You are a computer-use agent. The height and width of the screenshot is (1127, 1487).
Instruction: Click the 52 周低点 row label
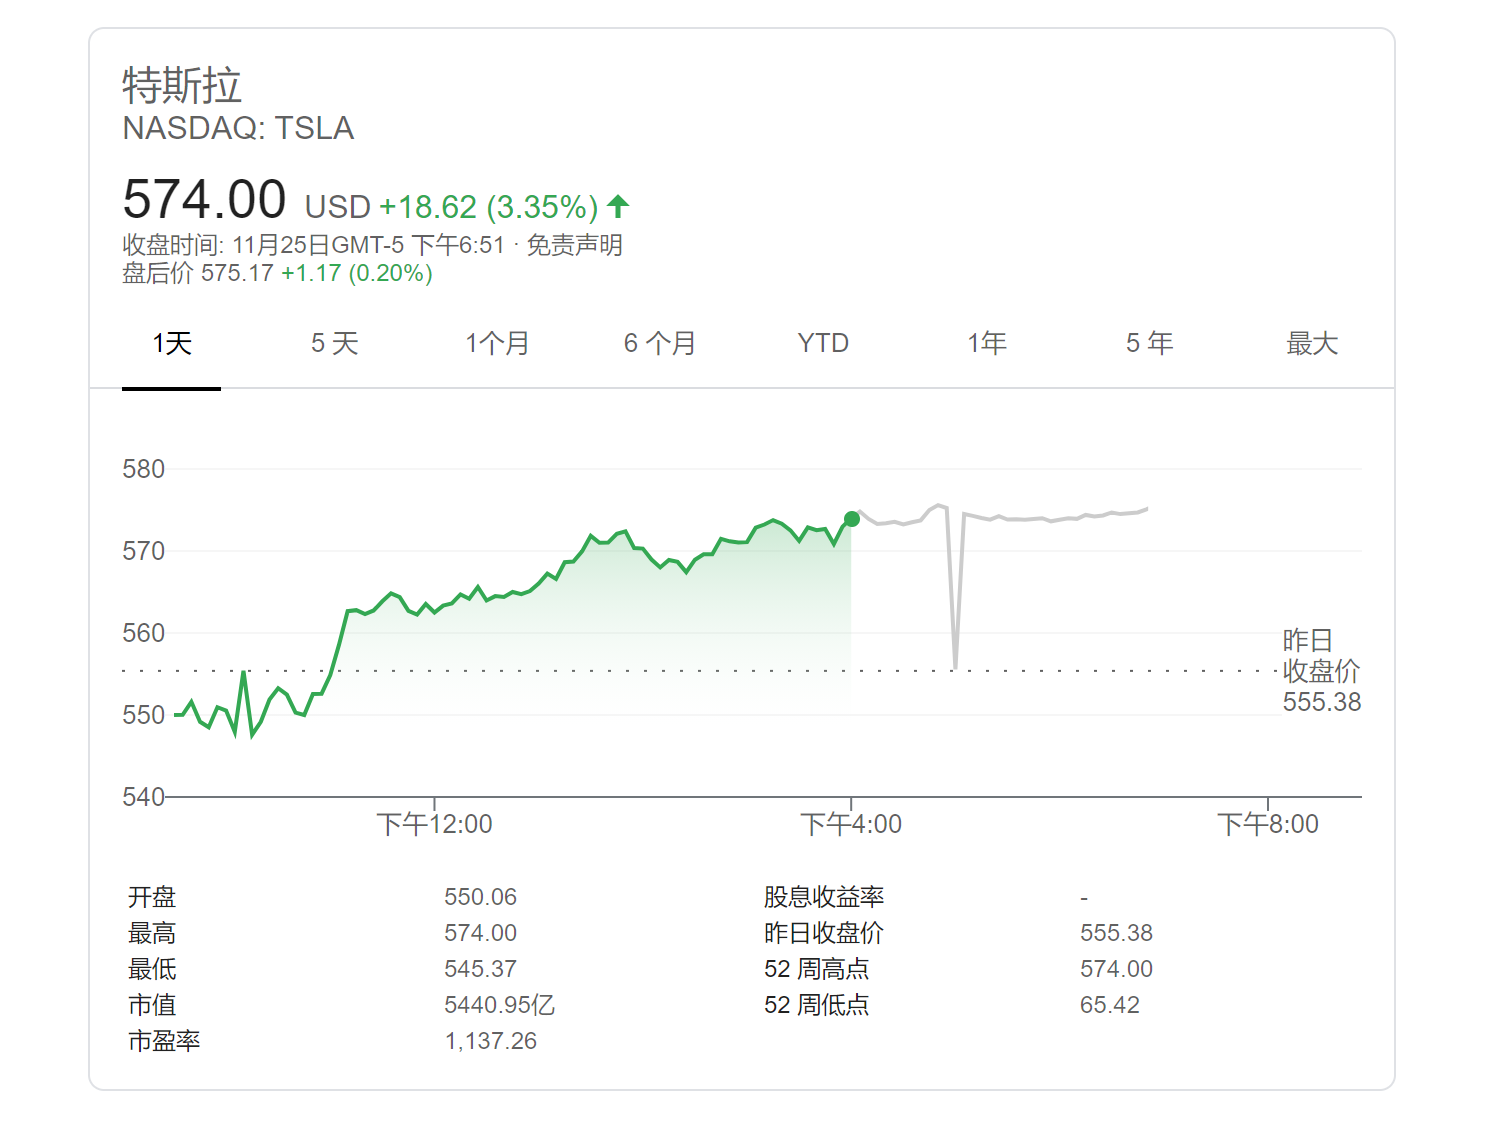pyautogui.click(x=817, y=1005)
